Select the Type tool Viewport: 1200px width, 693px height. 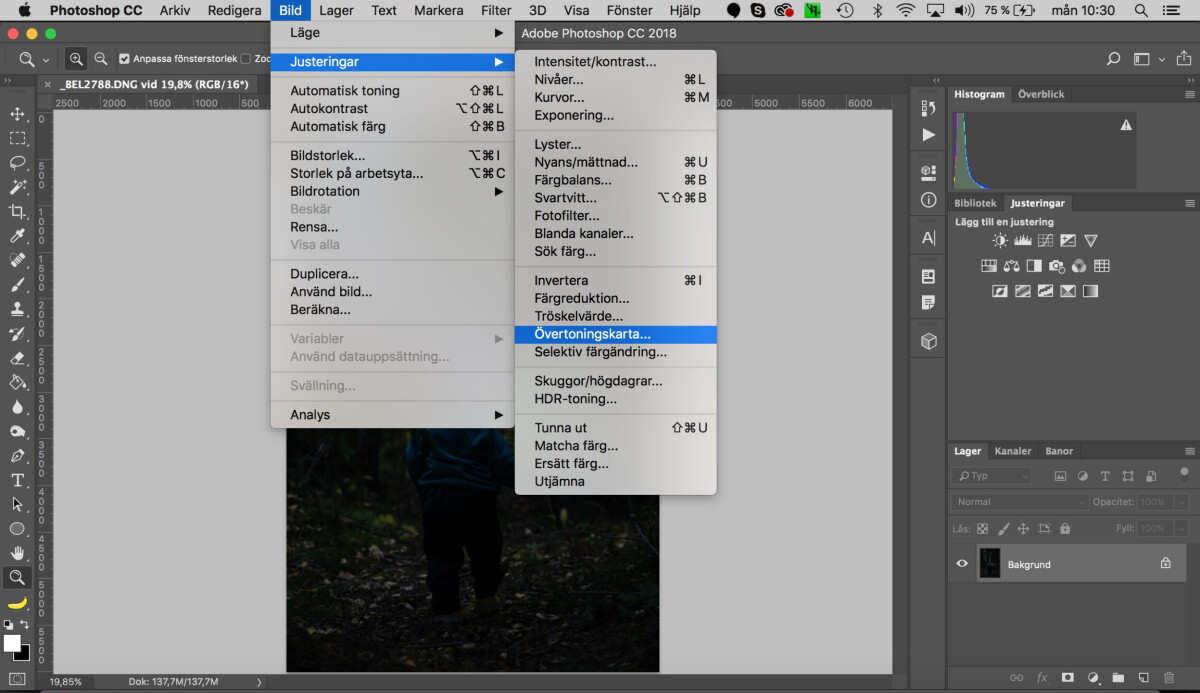18,479
